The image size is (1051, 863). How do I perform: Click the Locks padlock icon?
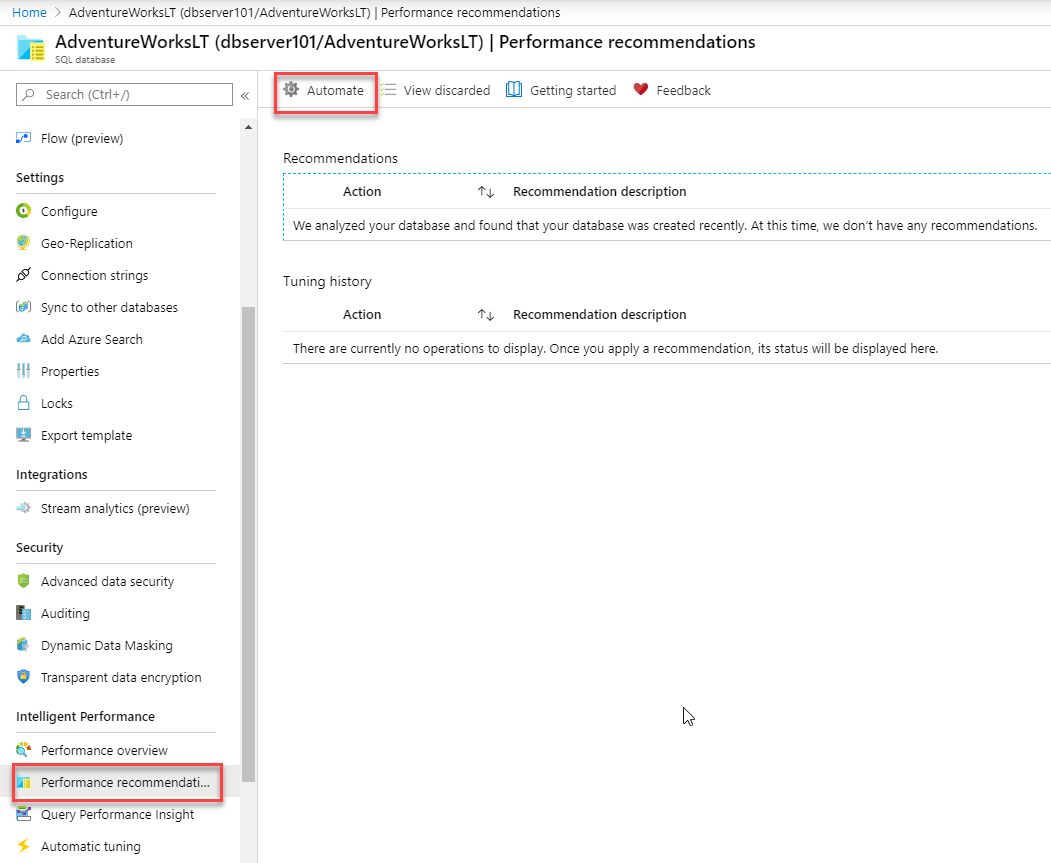[23, 403]
